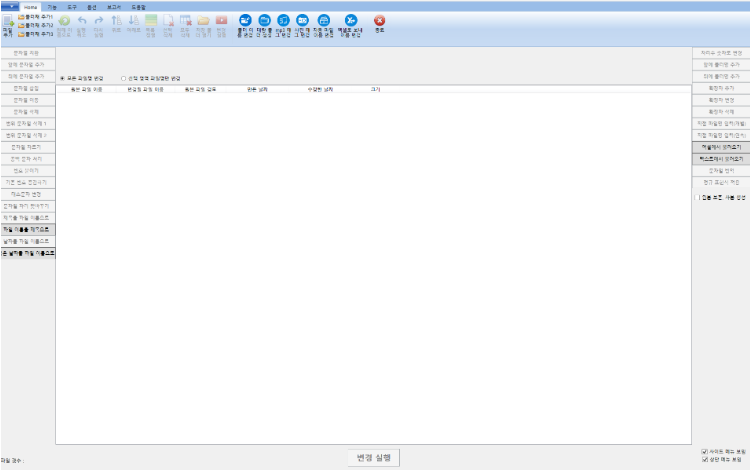The height and width of the screenshot is (470, 750).
Task: Click the first 폴더채 추가1 folder icon
Action: pos(21,17)
